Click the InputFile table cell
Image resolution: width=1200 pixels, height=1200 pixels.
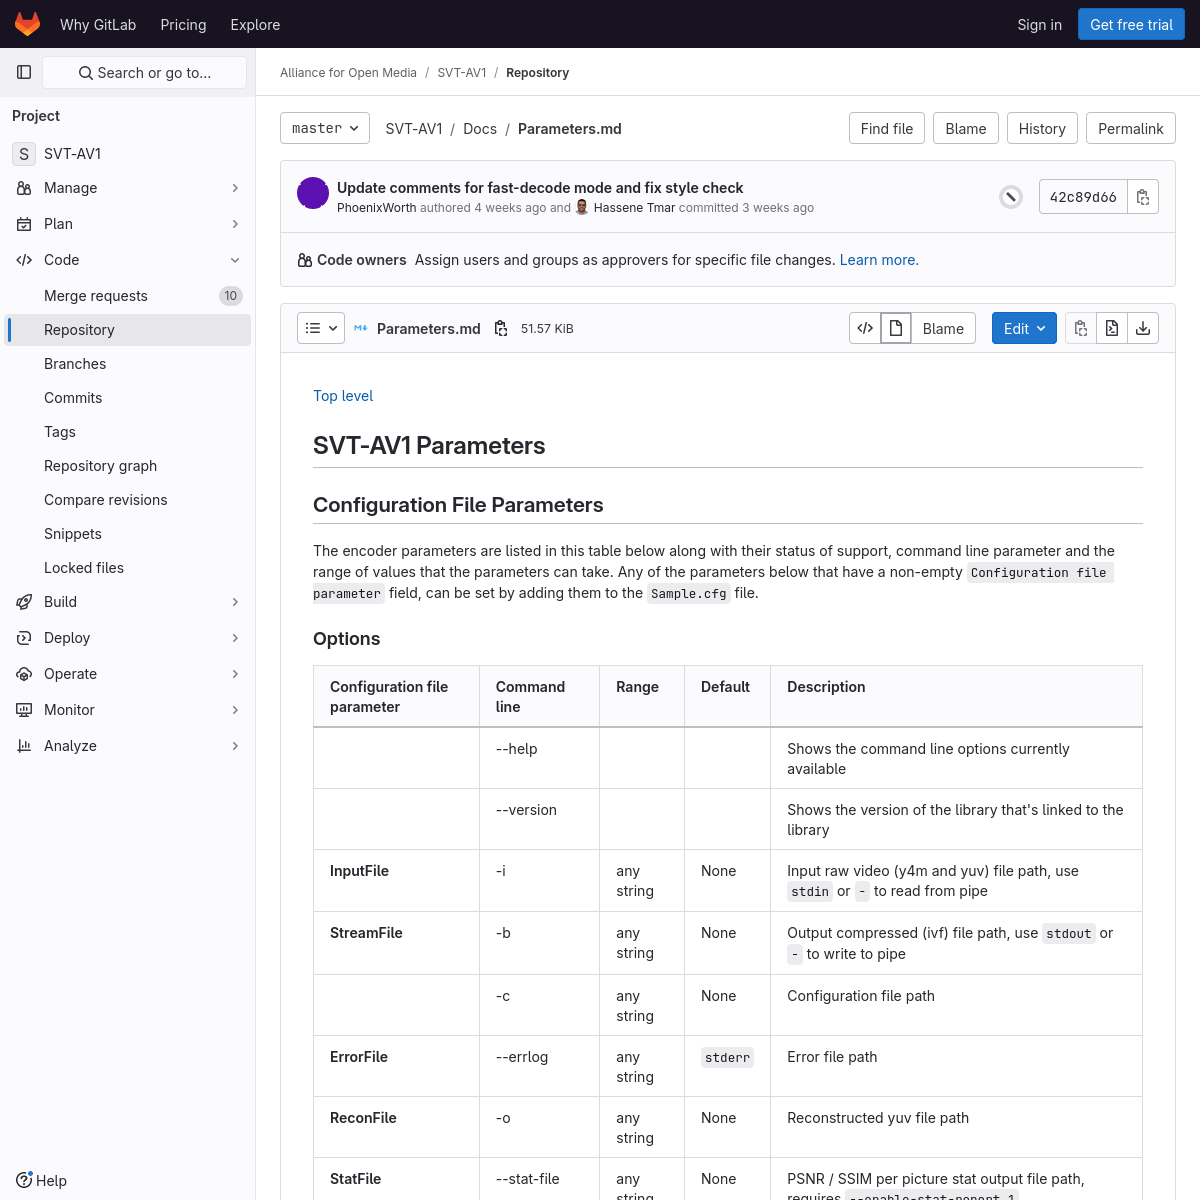pyautogui.click(x=396, y=881)
